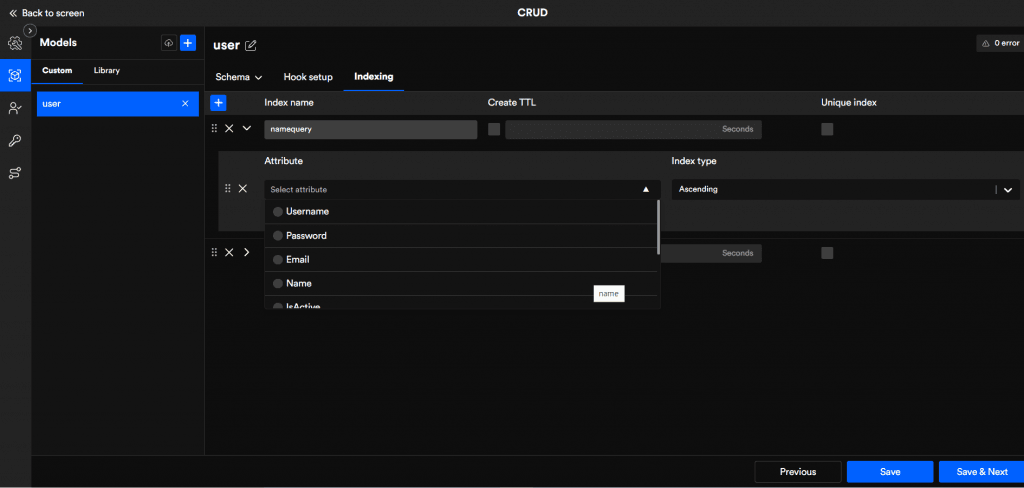Click the namequery TTL Seconds field

[633, 129]
